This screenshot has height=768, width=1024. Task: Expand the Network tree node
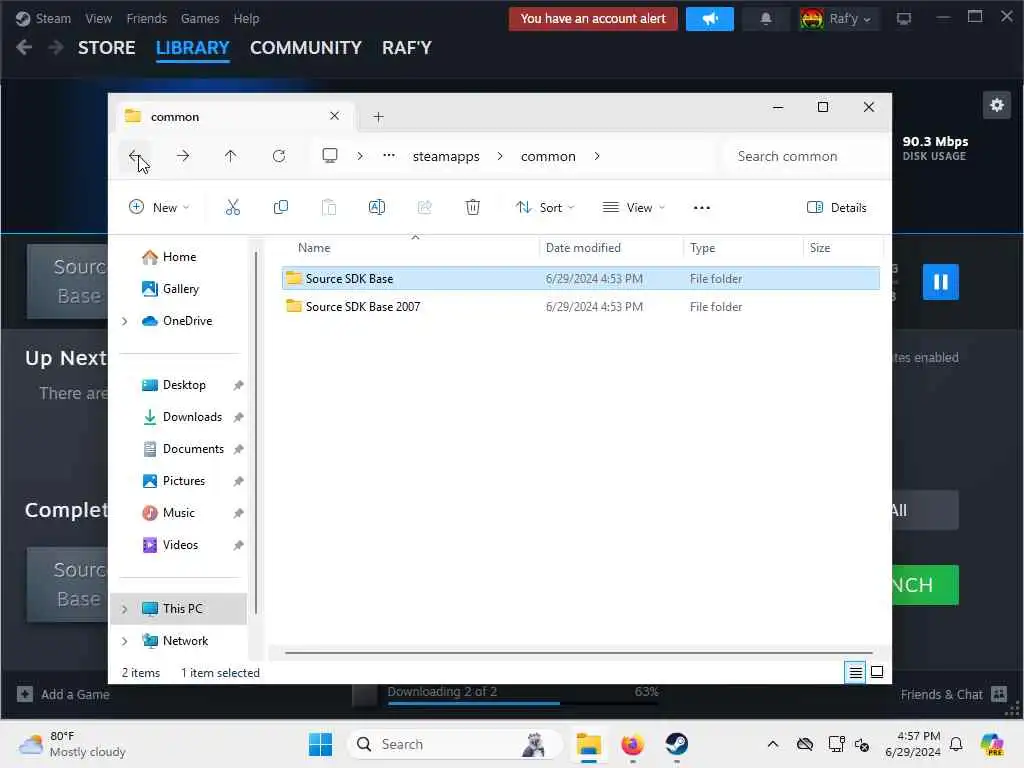pos(125,641)
